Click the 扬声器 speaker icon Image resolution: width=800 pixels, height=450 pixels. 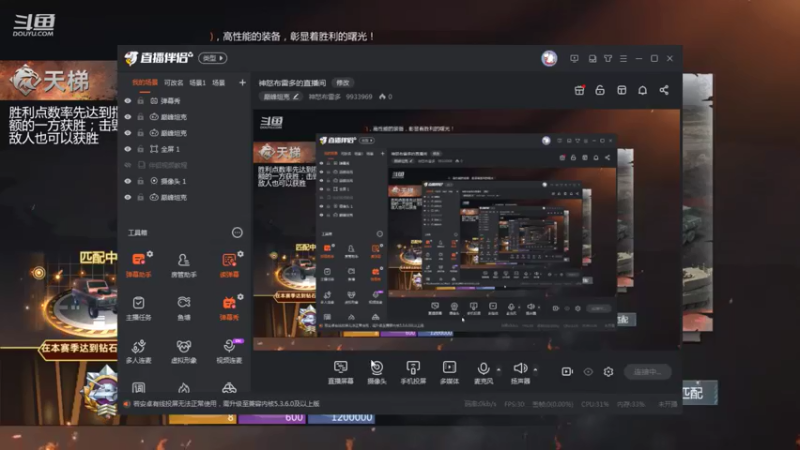[520, 368]
